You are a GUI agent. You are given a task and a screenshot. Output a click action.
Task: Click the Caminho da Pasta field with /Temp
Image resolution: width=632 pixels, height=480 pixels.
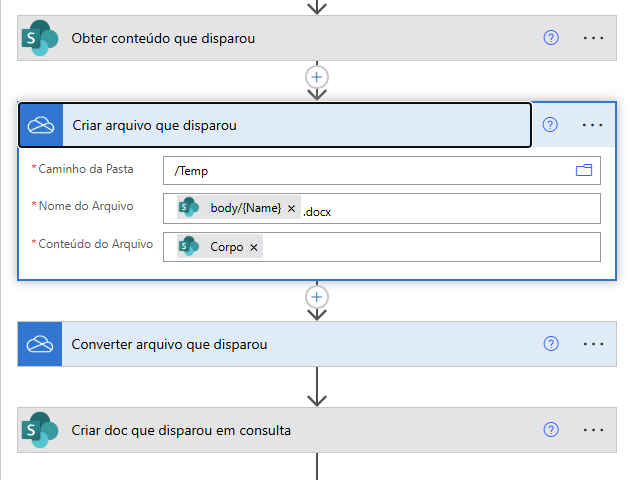tap(382, 170)
